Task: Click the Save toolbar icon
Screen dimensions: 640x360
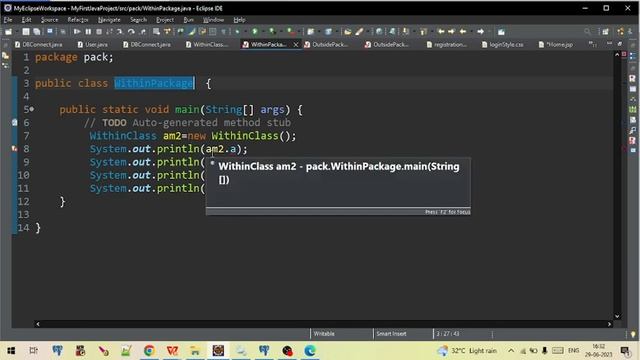Action: [26, 31]
